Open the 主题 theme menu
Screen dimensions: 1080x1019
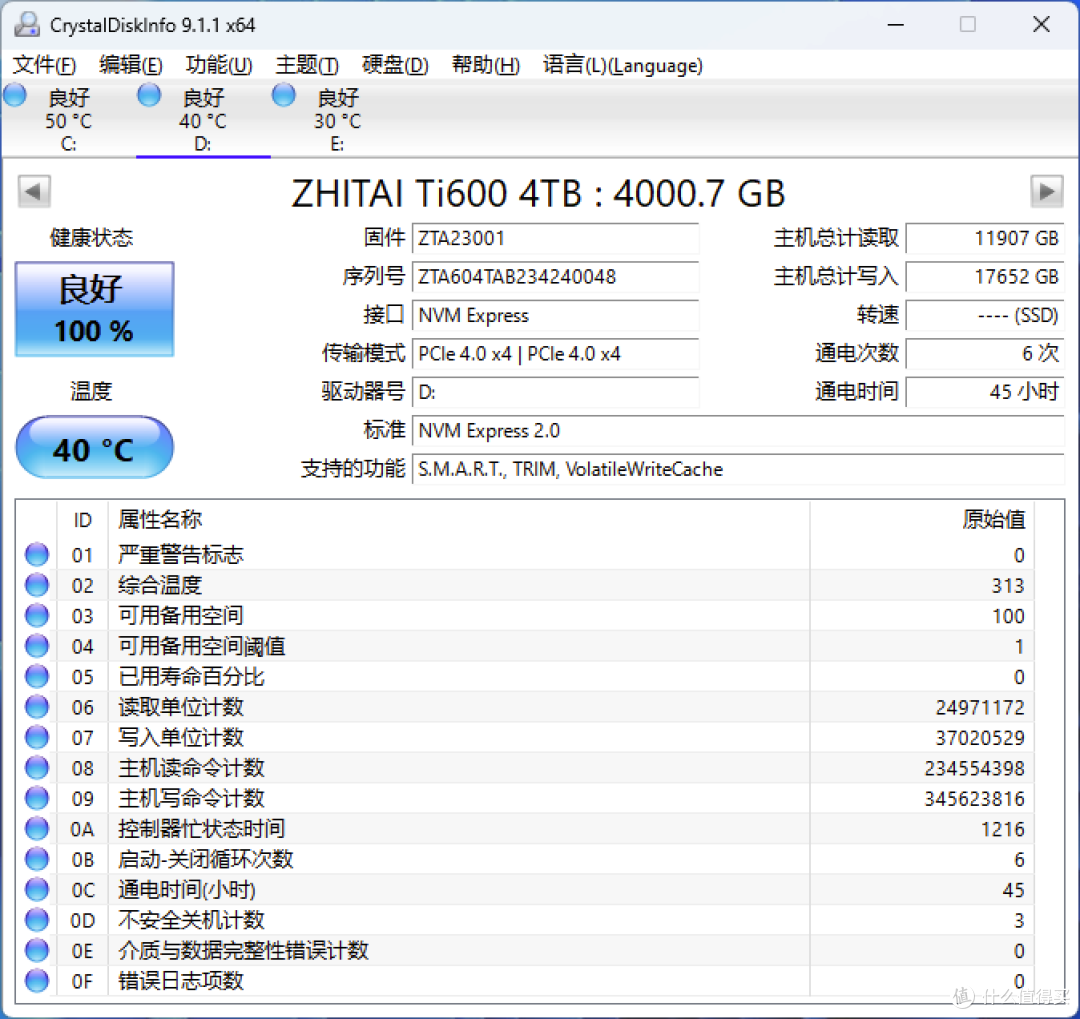point(305,65)
